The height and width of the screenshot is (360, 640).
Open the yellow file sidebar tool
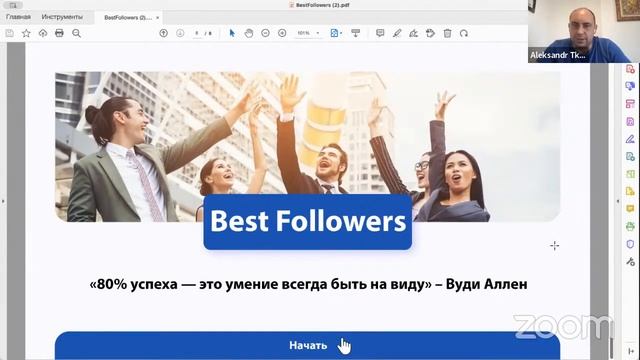630,191
